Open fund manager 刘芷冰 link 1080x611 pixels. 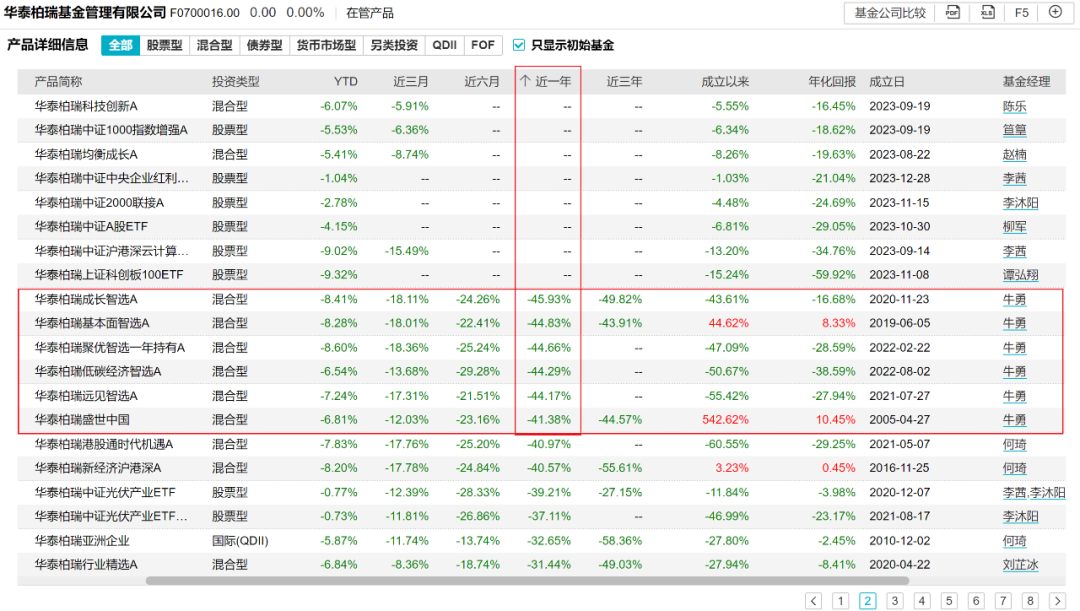tap(1020, 564)
